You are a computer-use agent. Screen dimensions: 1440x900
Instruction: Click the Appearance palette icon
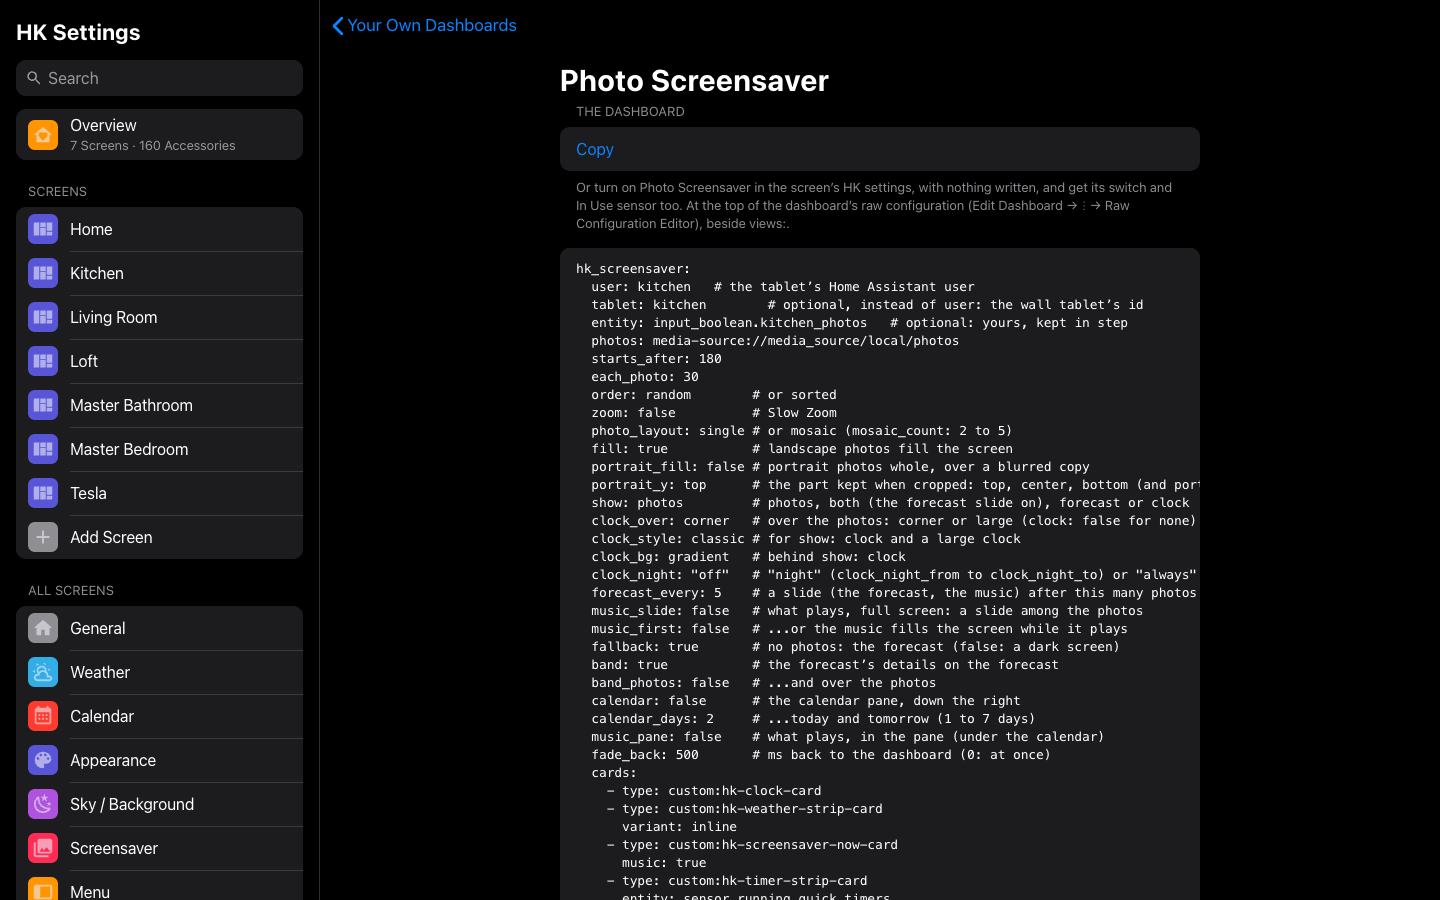43,760
